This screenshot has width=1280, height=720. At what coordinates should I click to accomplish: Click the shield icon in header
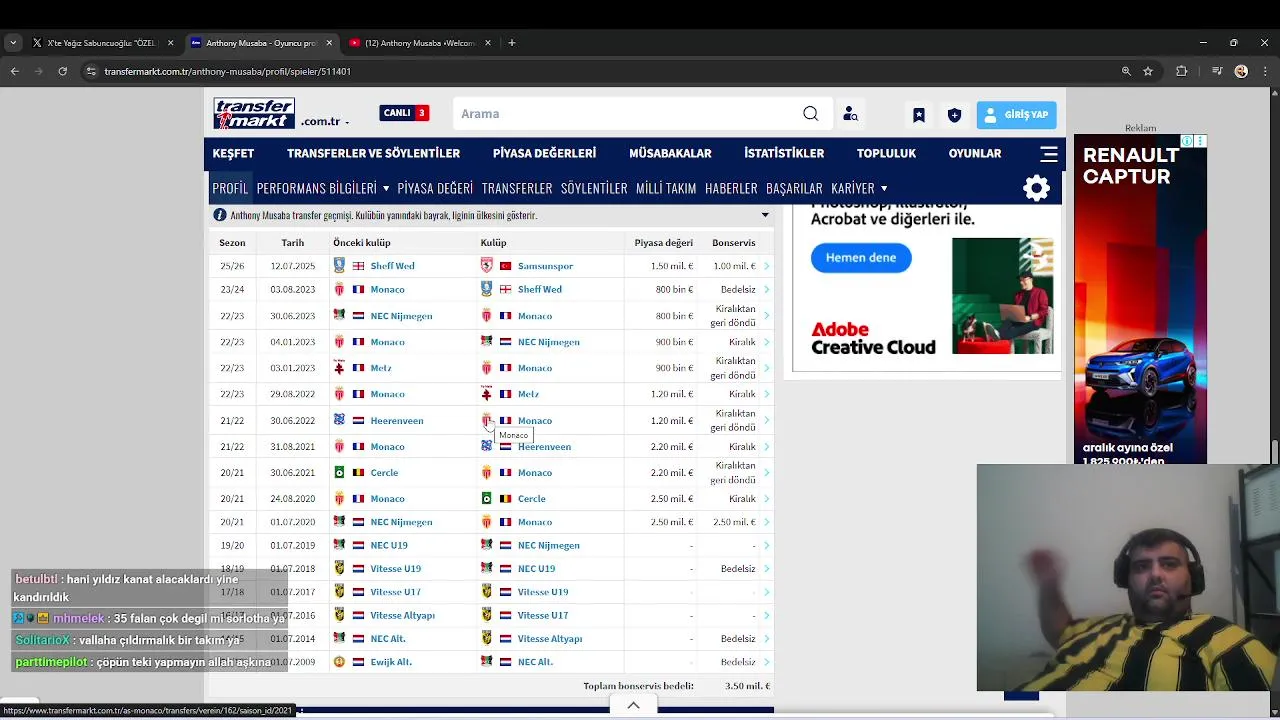954,115
